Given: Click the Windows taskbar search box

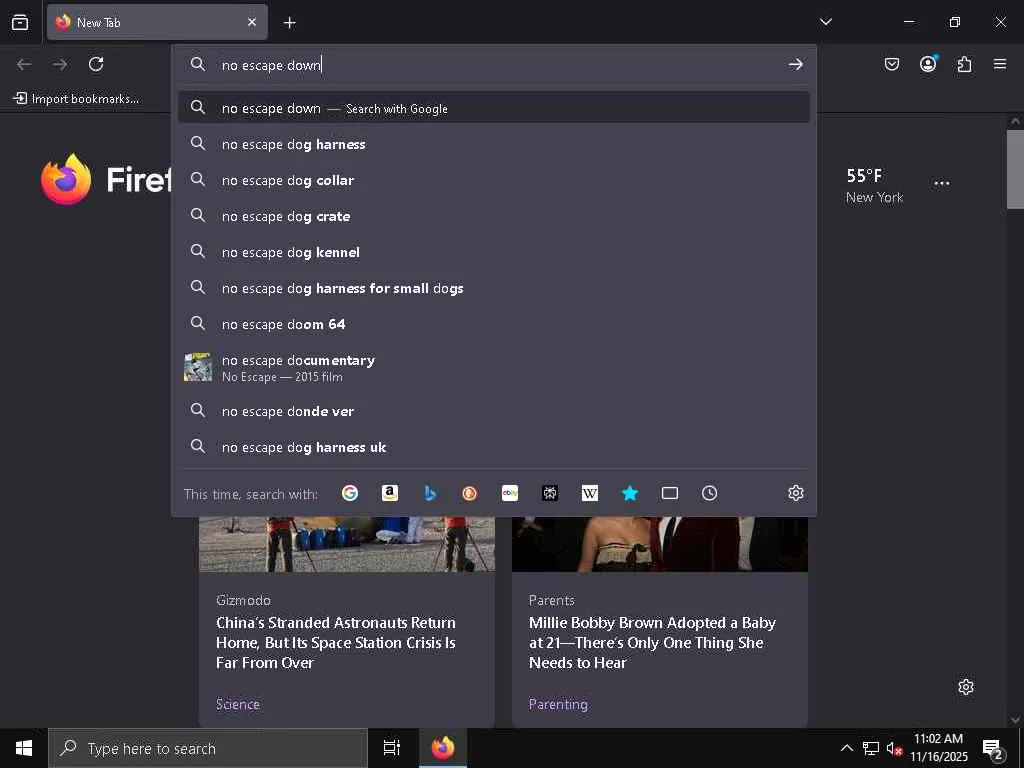Looking at the screenshot, I should [x=208, y=748].
